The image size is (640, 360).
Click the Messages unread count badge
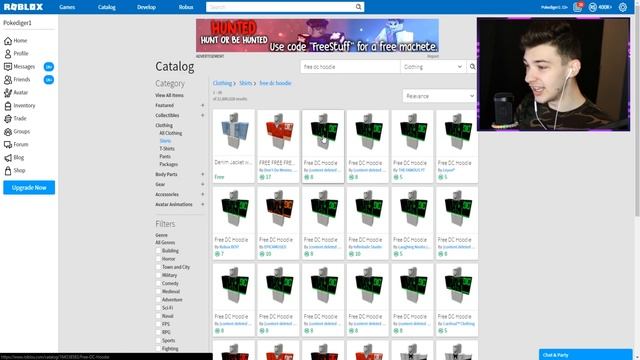pos(49,67)
